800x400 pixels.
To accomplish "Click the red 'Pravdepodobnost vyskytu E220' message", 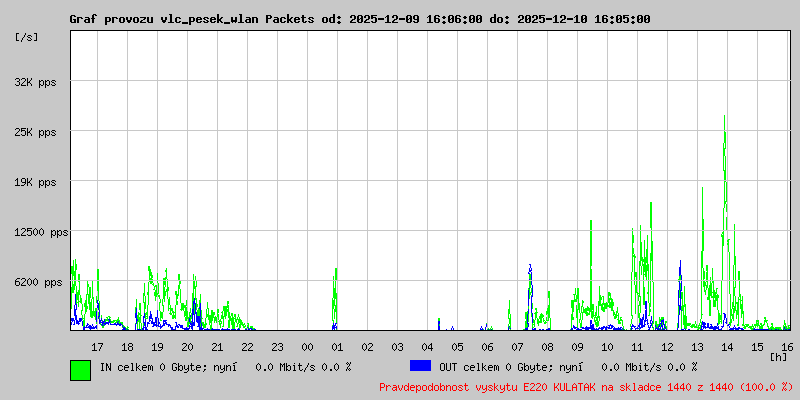I will (587, 387).
